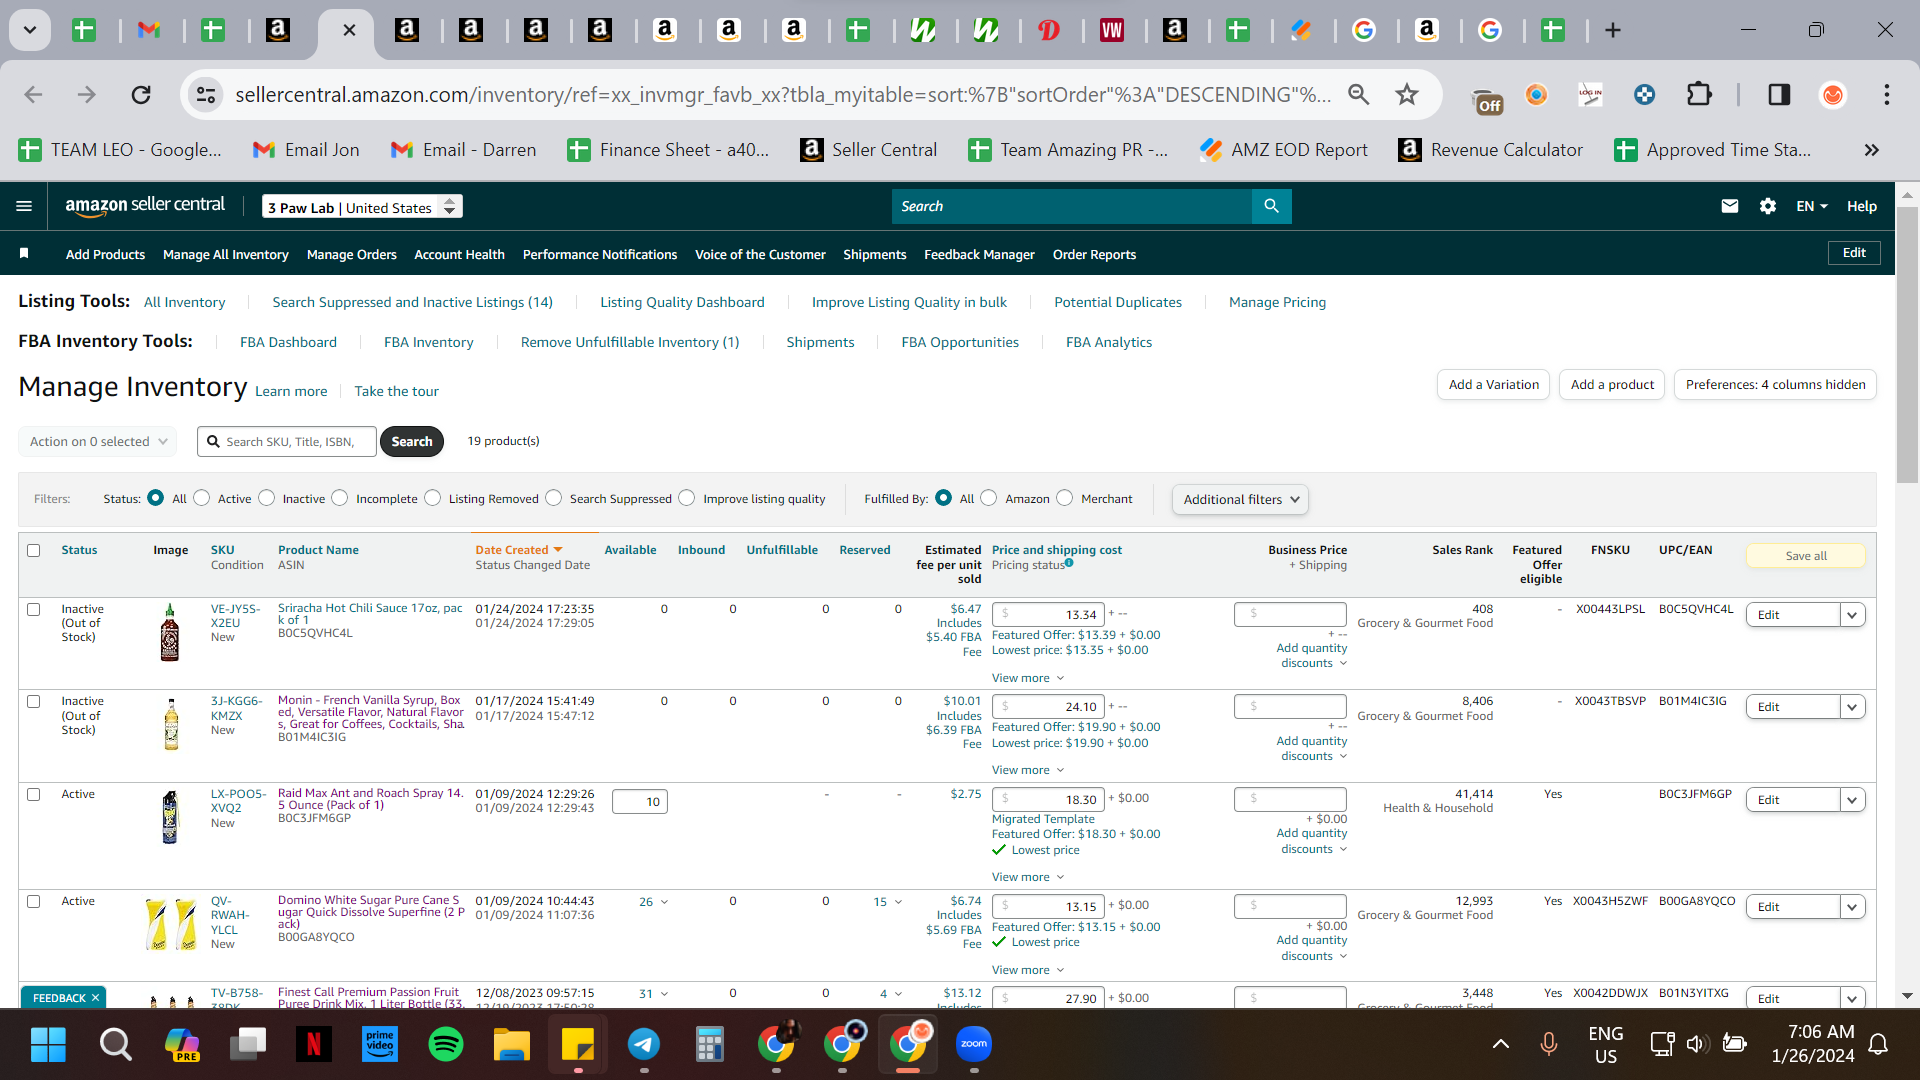Open Chrome side panel icon
The height and width of the screenshot is (1080, 1920).
pos(1779,95)
